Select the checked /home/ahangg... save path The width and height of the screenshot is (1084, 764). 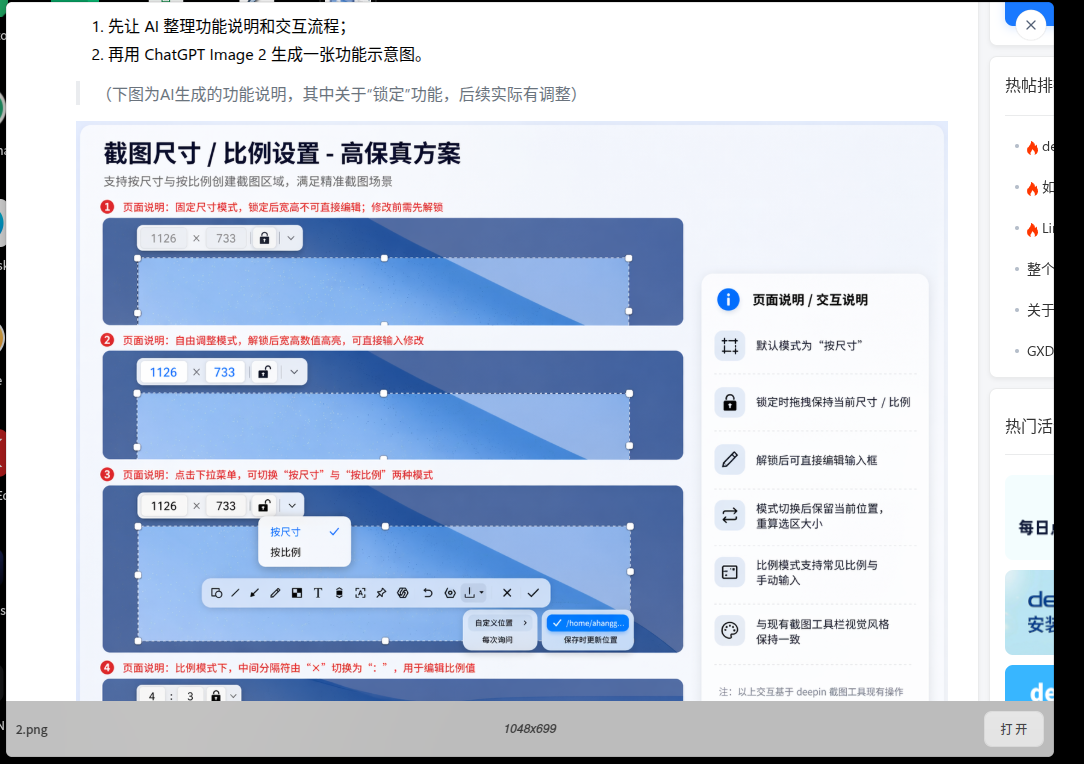coord(588,623)
